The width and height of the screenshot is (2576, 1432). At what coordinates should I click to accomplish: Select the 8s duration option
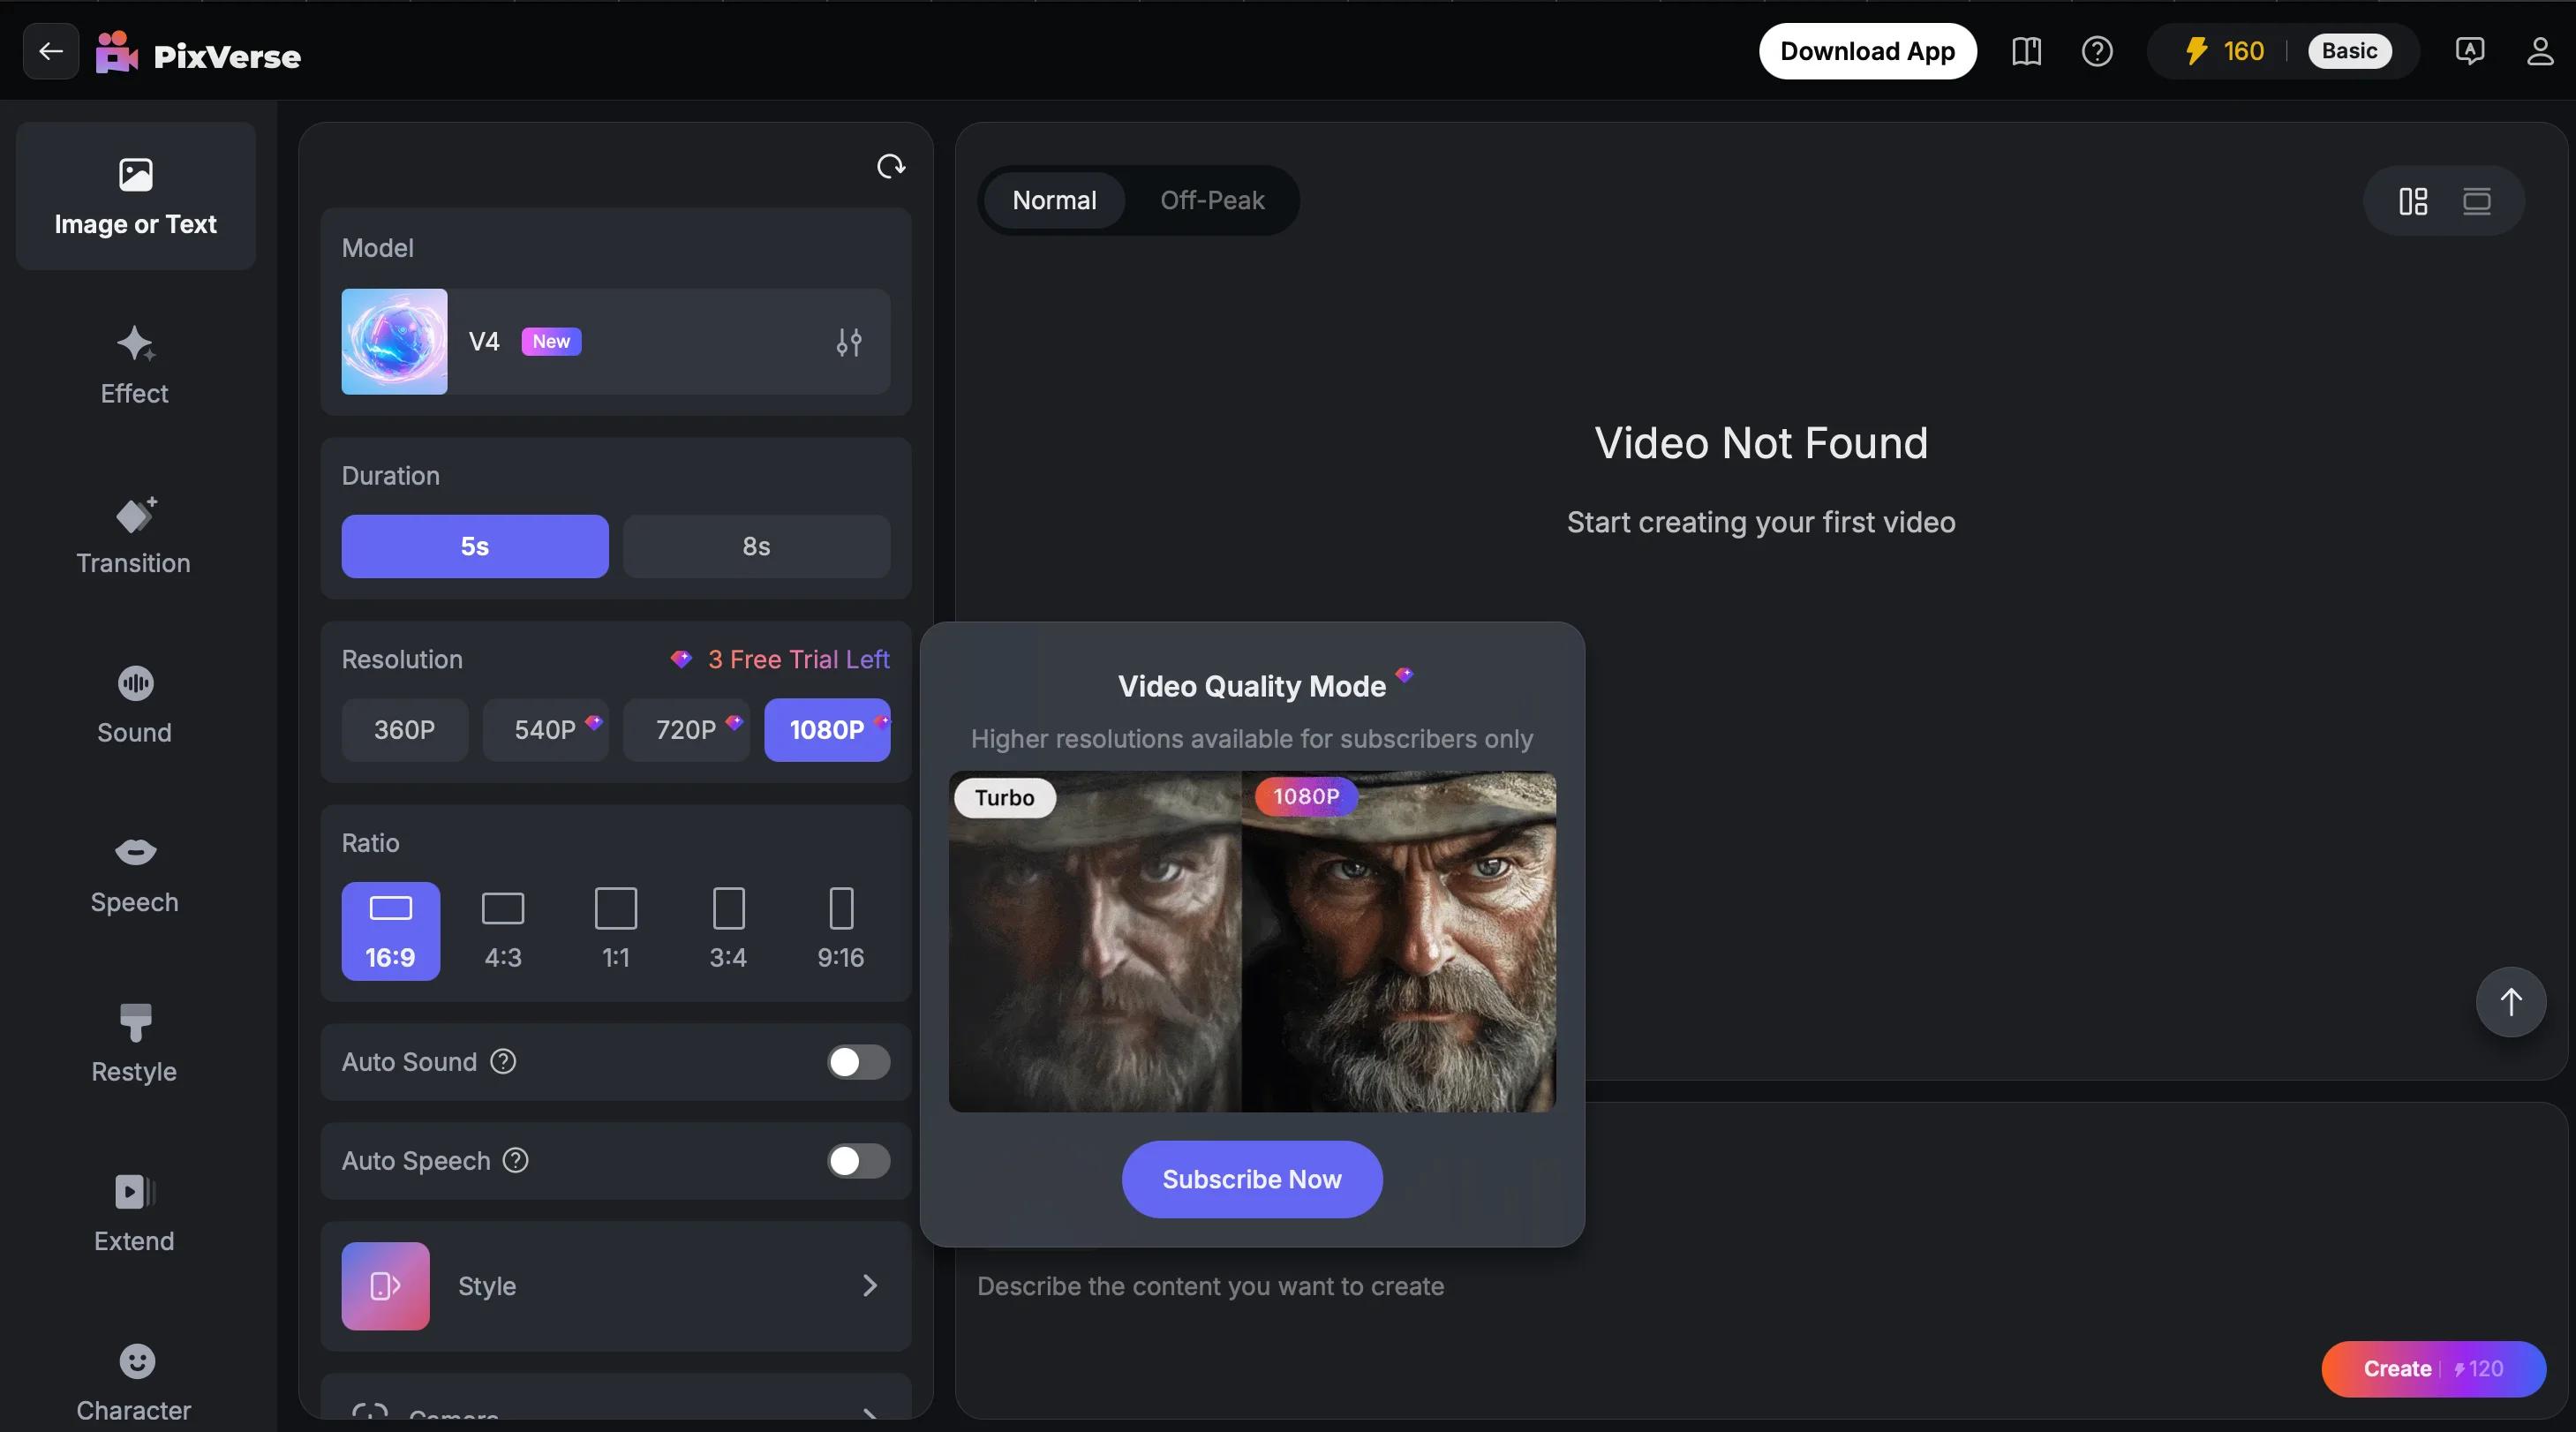pyautogui.click(x=756, y=546)
